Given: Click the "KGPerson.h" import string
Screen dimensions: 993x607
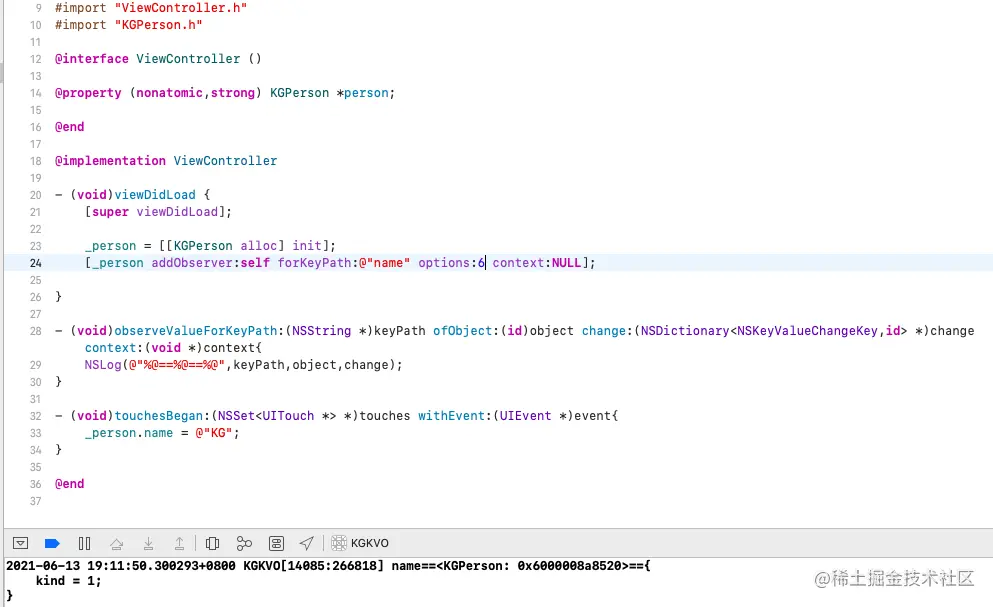Looking at the screenshot, I should point(158,25).
